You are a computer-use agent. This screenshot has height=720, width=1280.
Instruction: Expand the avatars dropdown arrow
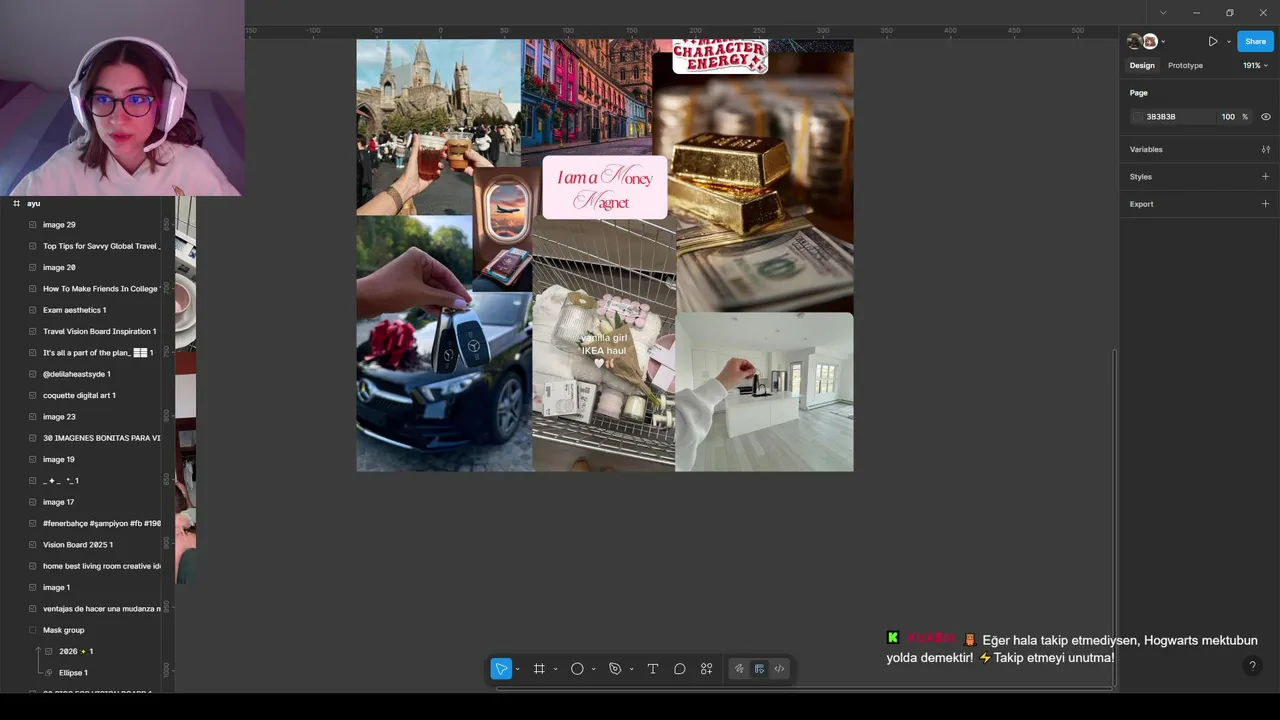tap(1163, 42)
